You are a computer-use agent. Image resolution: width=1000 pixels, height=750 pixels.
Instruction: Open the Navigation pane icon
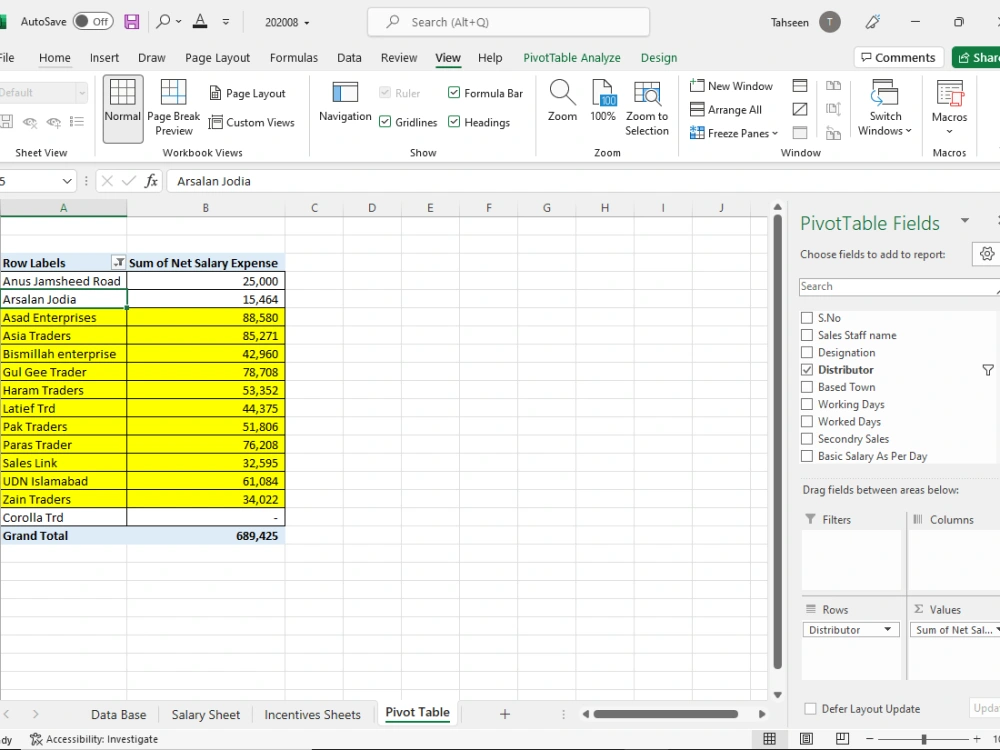[345, 92]
